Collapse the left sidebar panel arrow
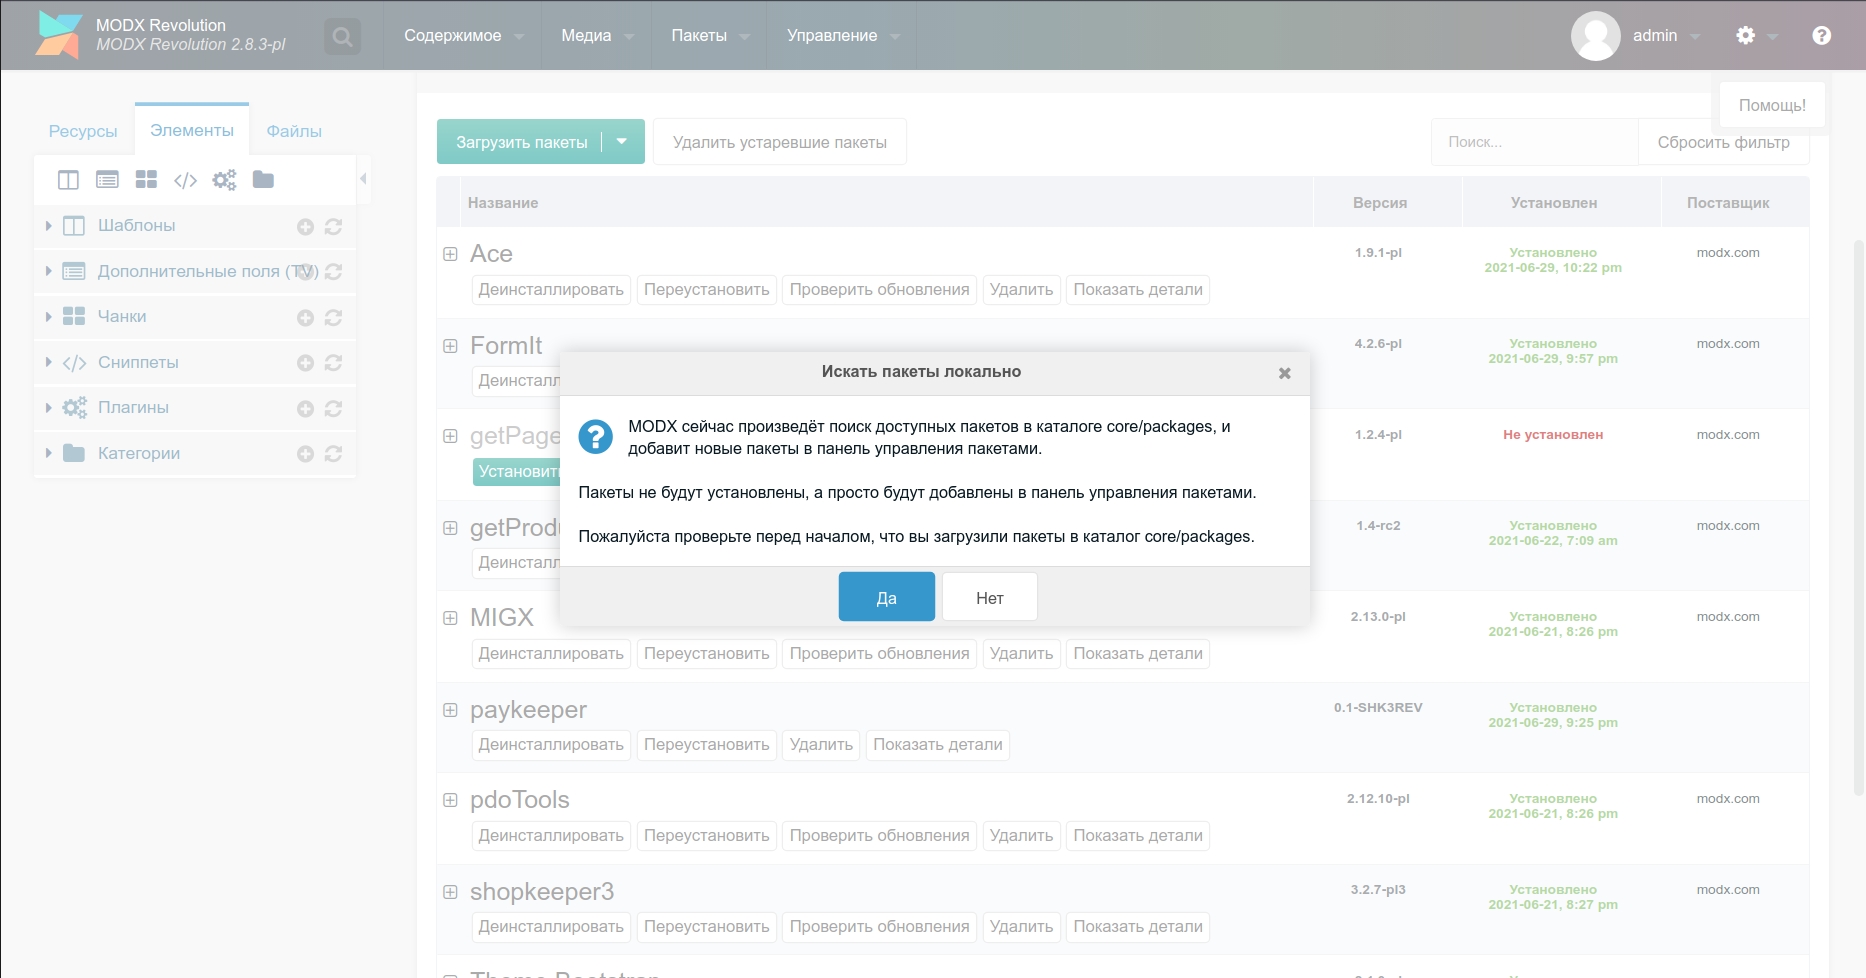 [x=363, y=178]
